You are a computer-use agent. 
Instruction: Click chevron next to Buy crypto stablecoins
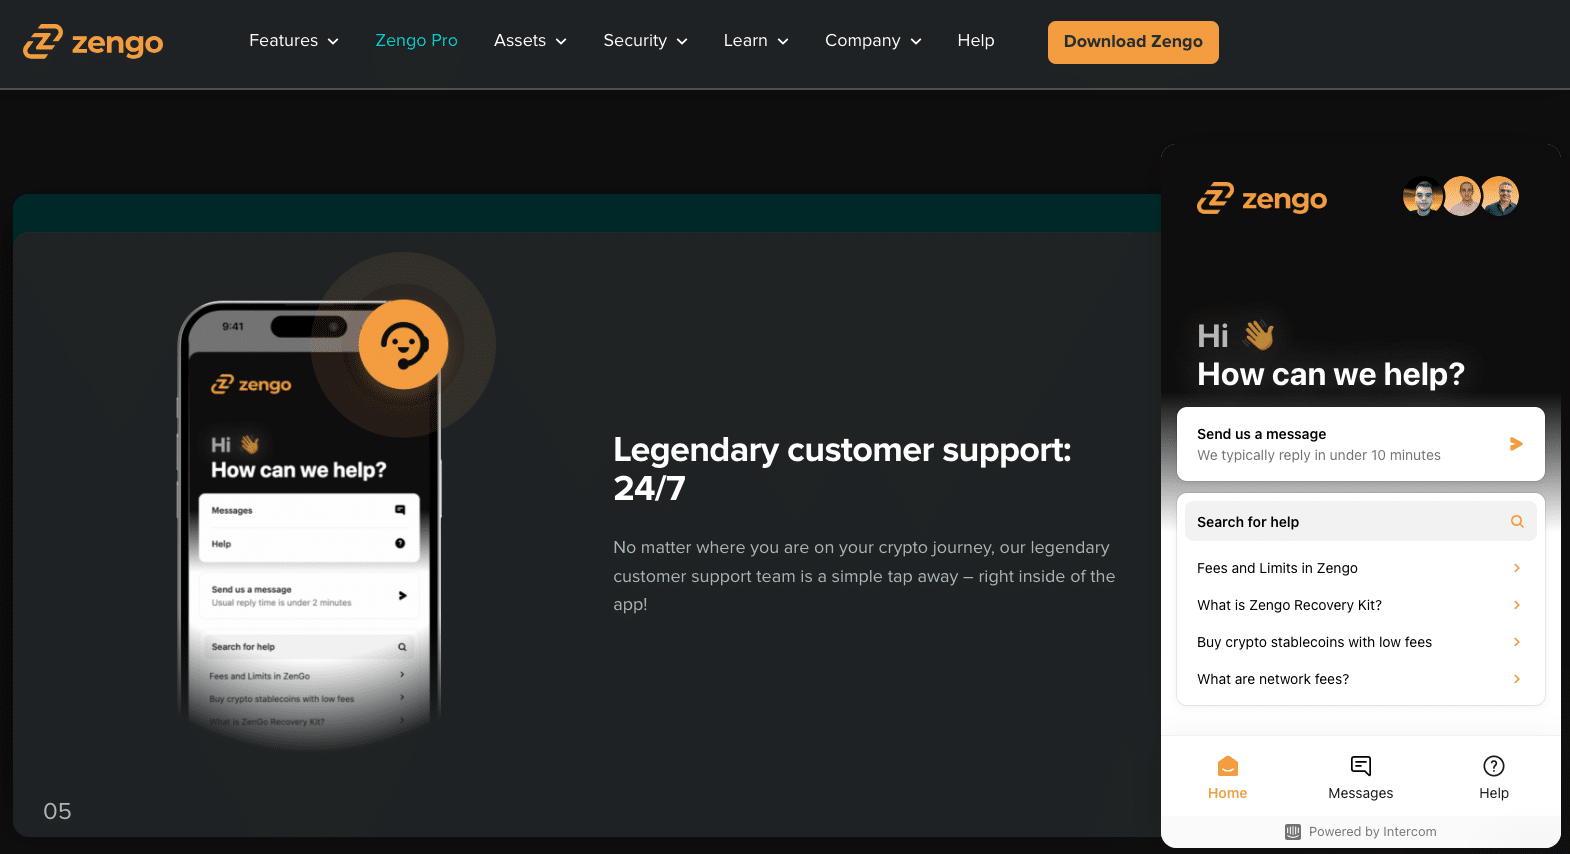coord(1517,642)
